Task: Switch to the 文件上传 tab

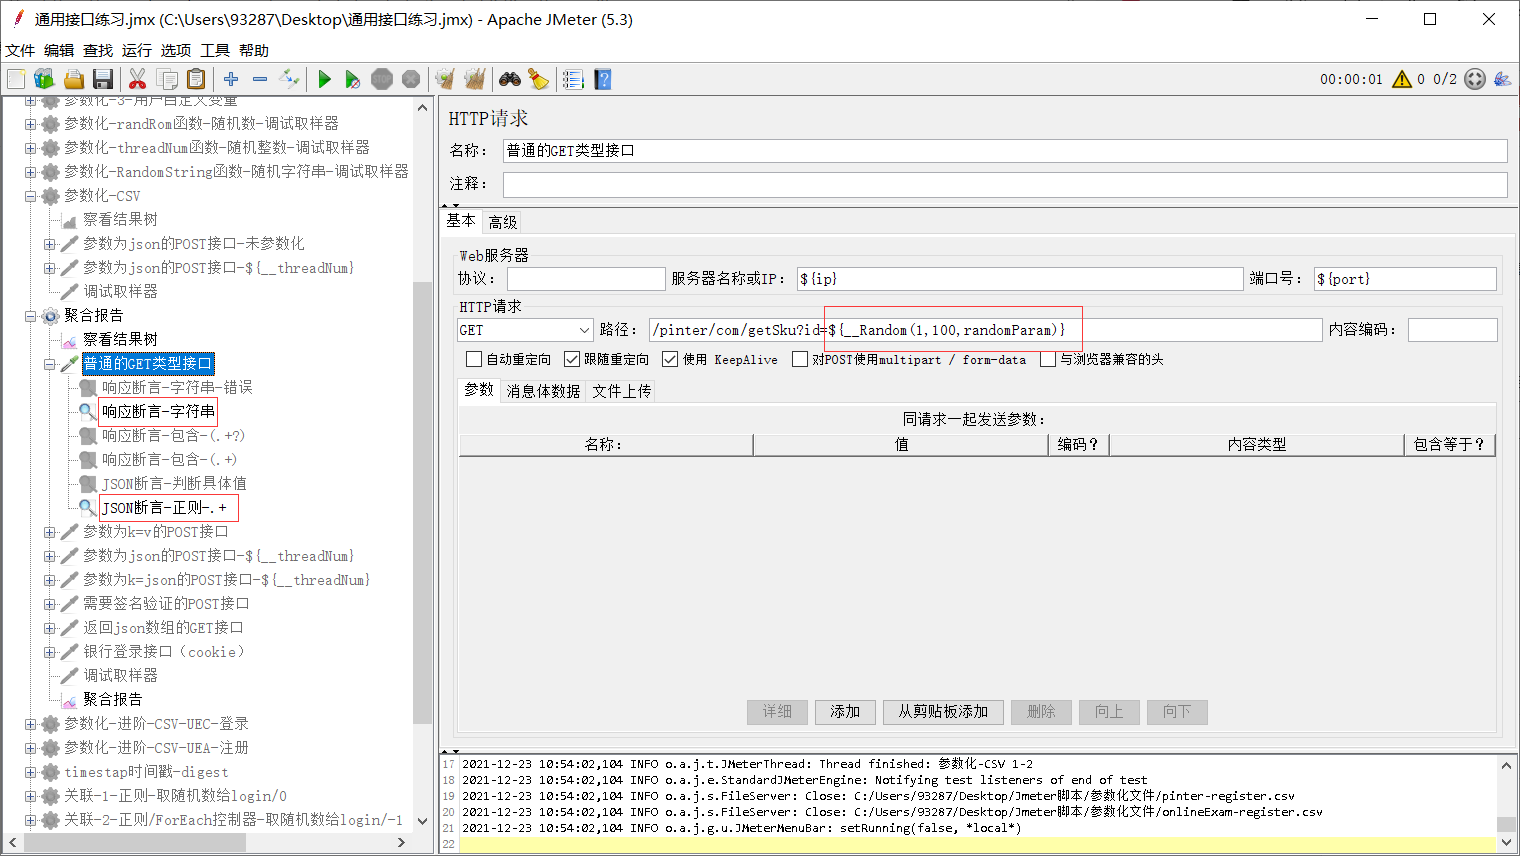Action: point(622,391)
